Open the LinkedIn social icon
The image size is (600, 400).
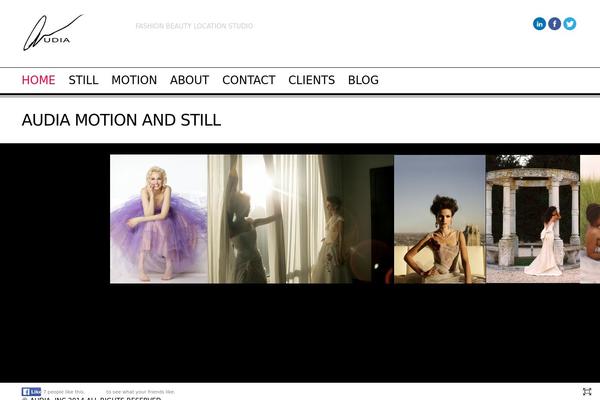click(539, 24)
